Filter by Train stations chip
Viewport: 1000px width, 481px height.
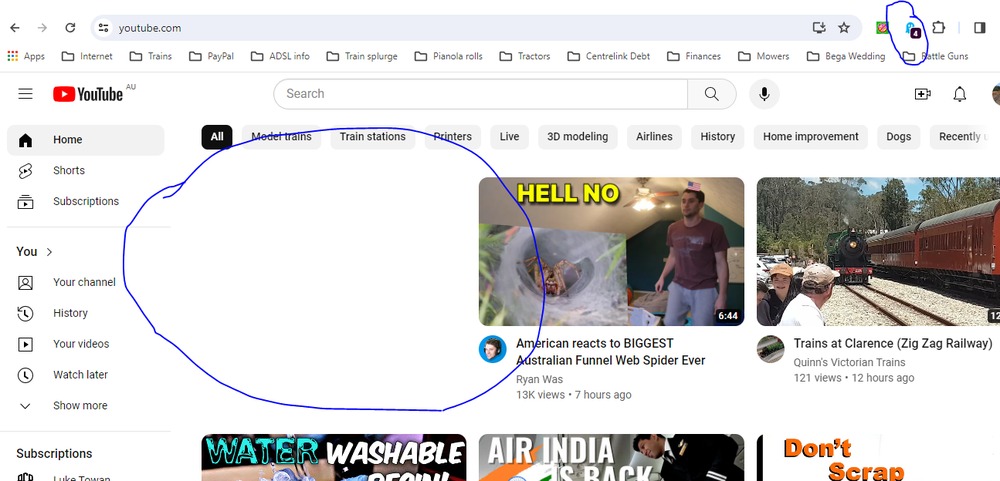(x=372, y=137)
